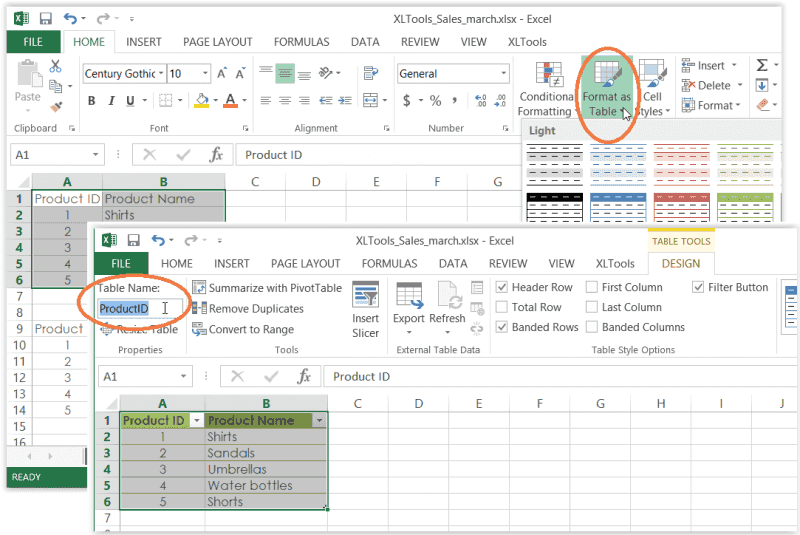800x535 pixels.
Task: Open the General number format dropdown
Action: tap(504, 73)
